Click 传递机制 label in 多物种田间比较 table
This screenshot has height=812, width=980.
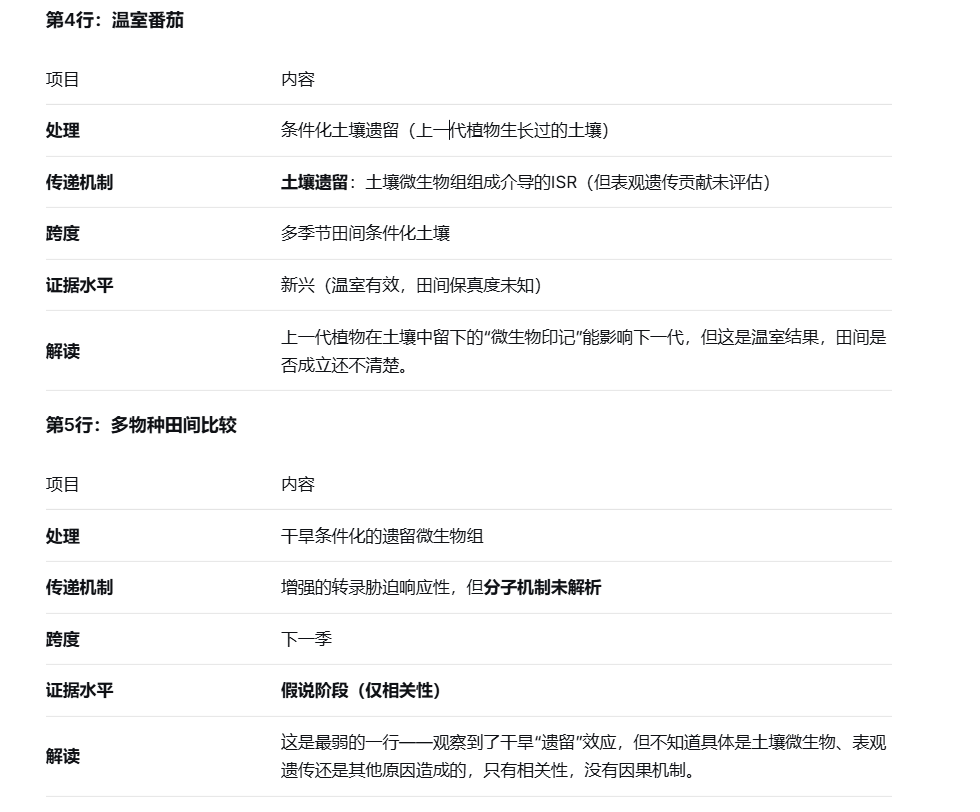click(x=79, y=588)
